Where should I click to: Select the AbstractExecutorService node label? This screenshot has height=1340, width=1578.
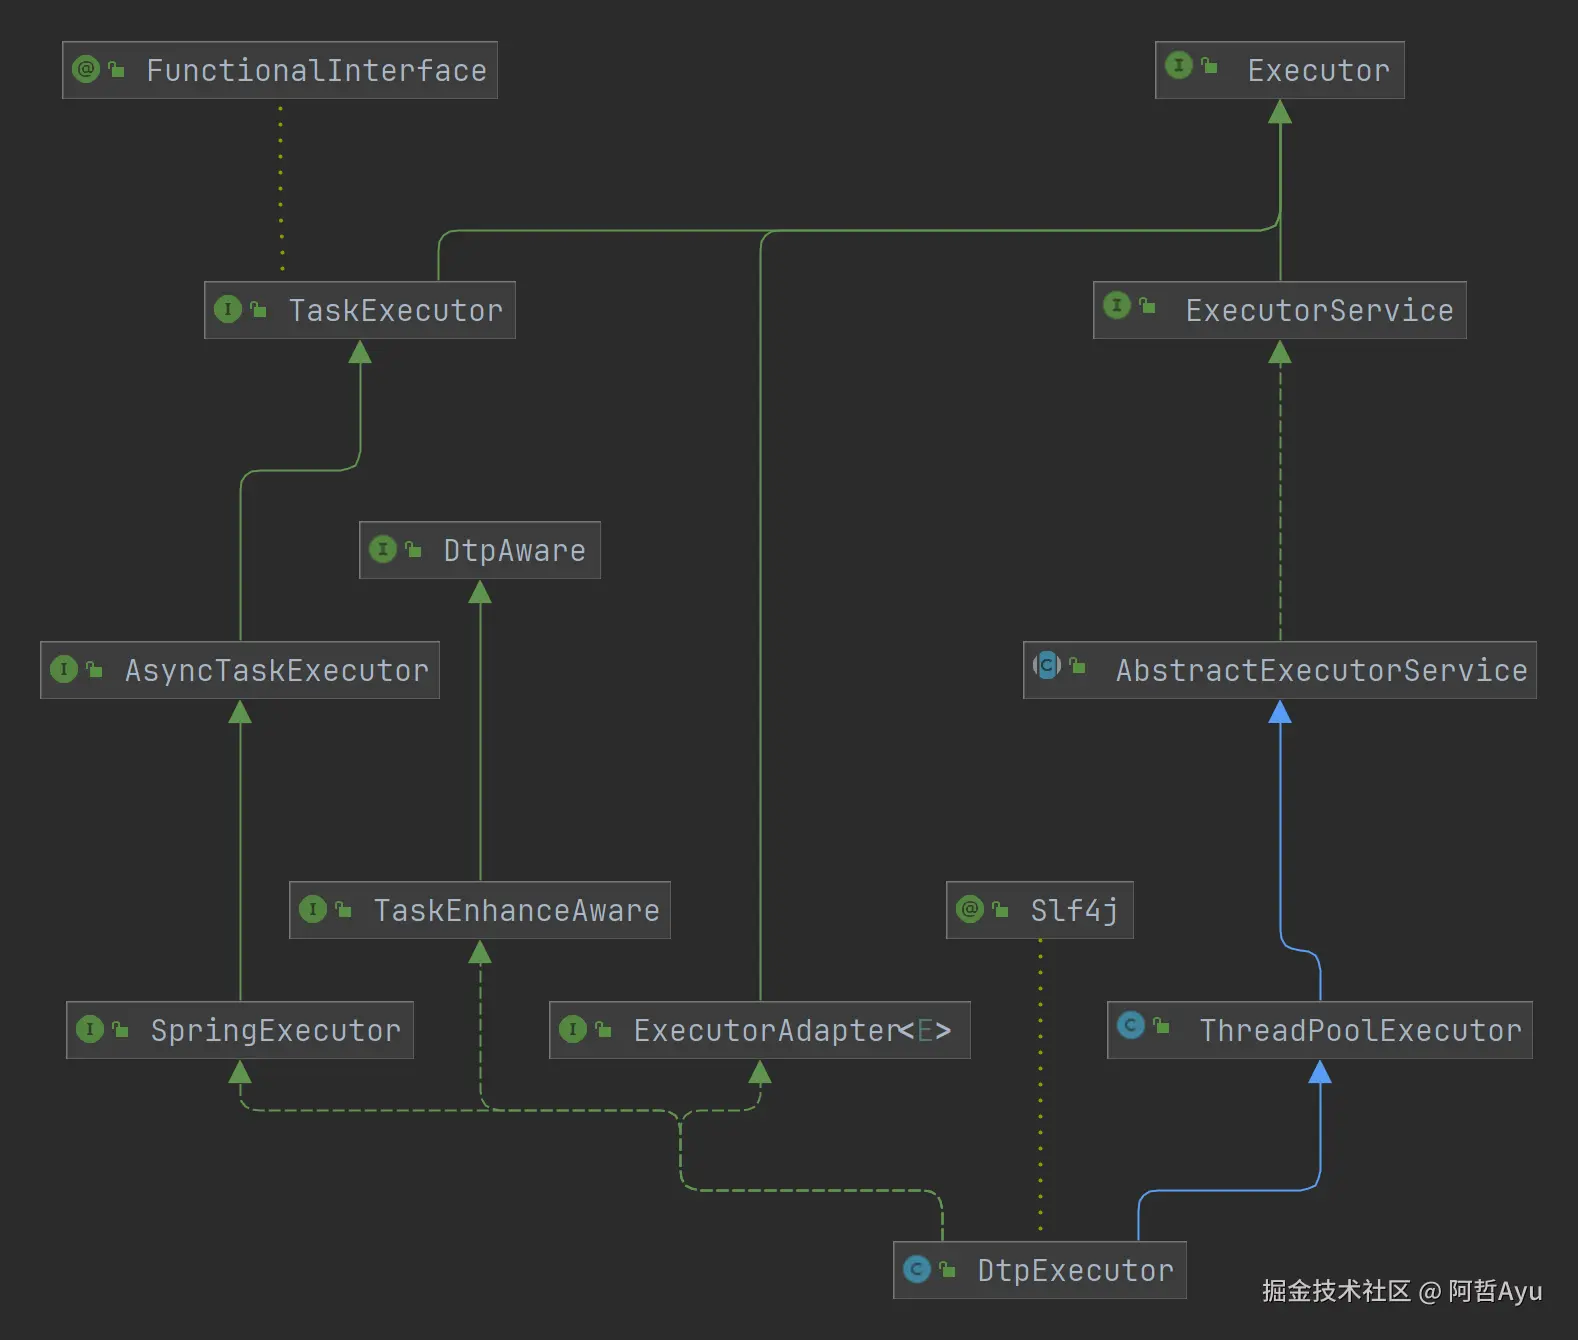(1322, 670)
